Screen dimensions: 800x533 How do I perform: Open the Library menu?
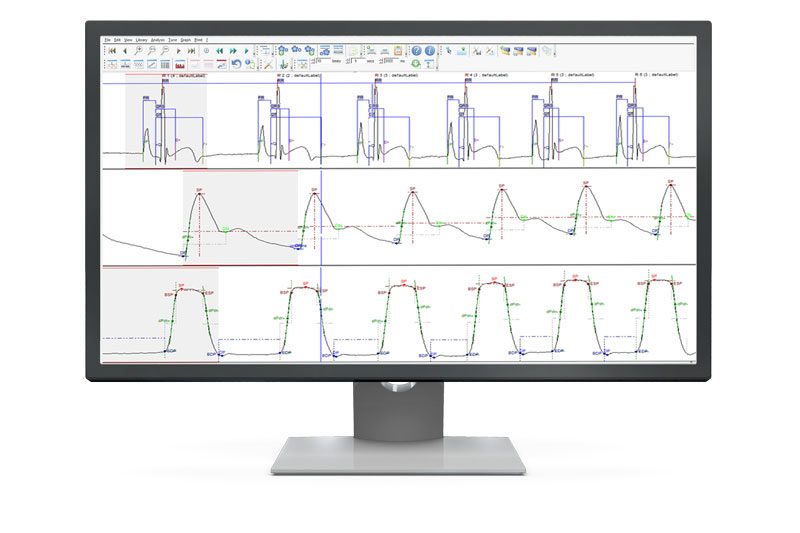coord(139,40)
